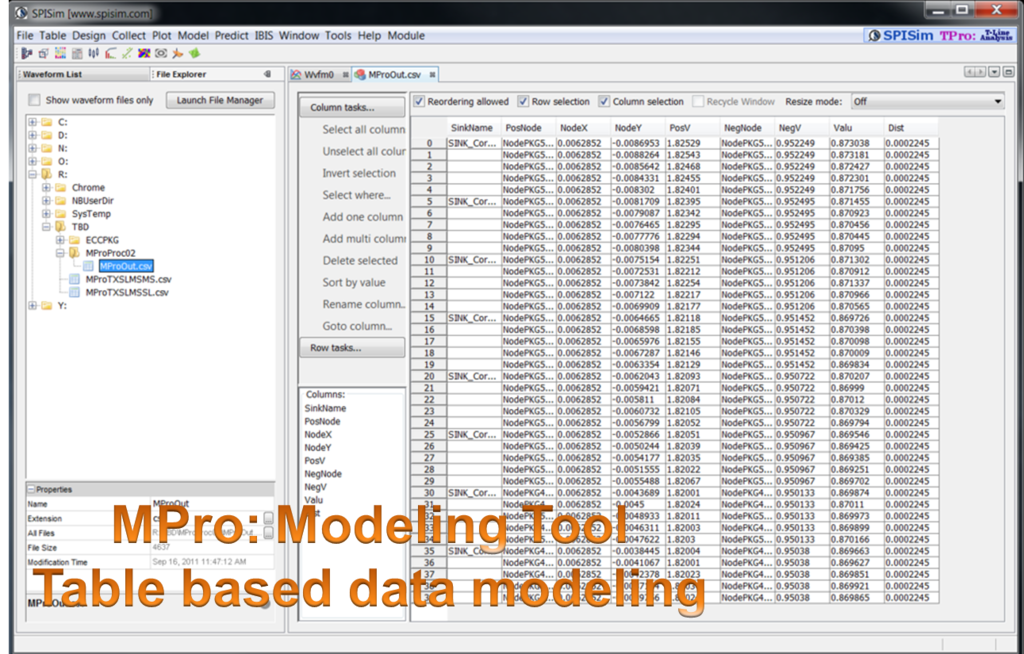The height and width of the screenshot is (654, 1024).
Task: Click the orange star toolbar icon
Action: click(177, 53)
